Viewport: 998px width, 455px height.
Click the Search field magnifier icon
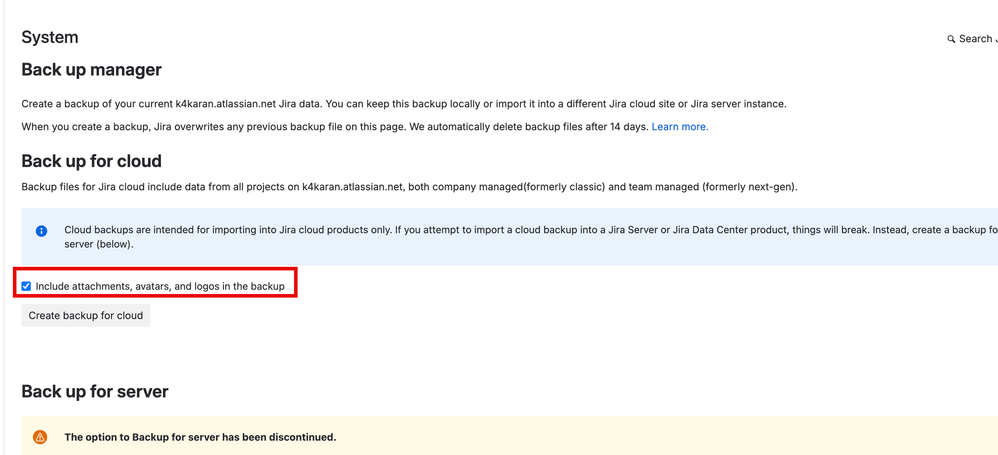(951, 39)
